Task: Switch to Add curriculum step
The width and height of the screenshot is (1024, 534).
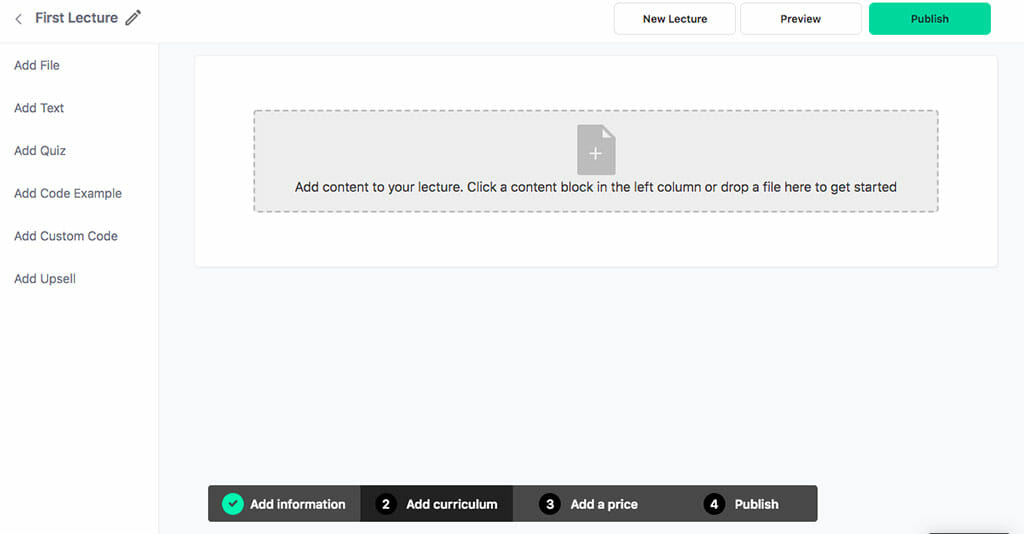Action: click(x=436, y=503)
